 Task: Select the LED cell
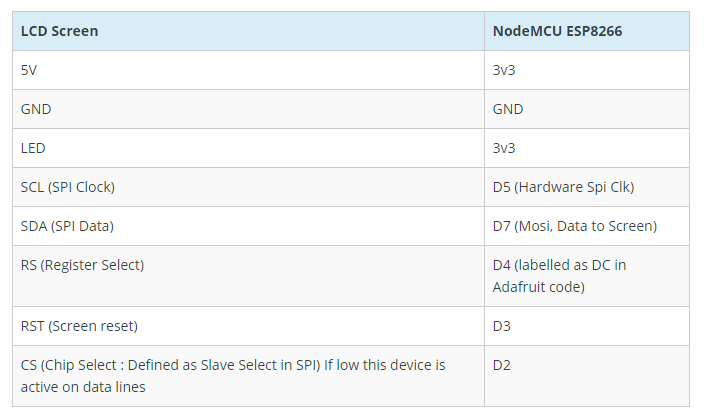point(248,148)
